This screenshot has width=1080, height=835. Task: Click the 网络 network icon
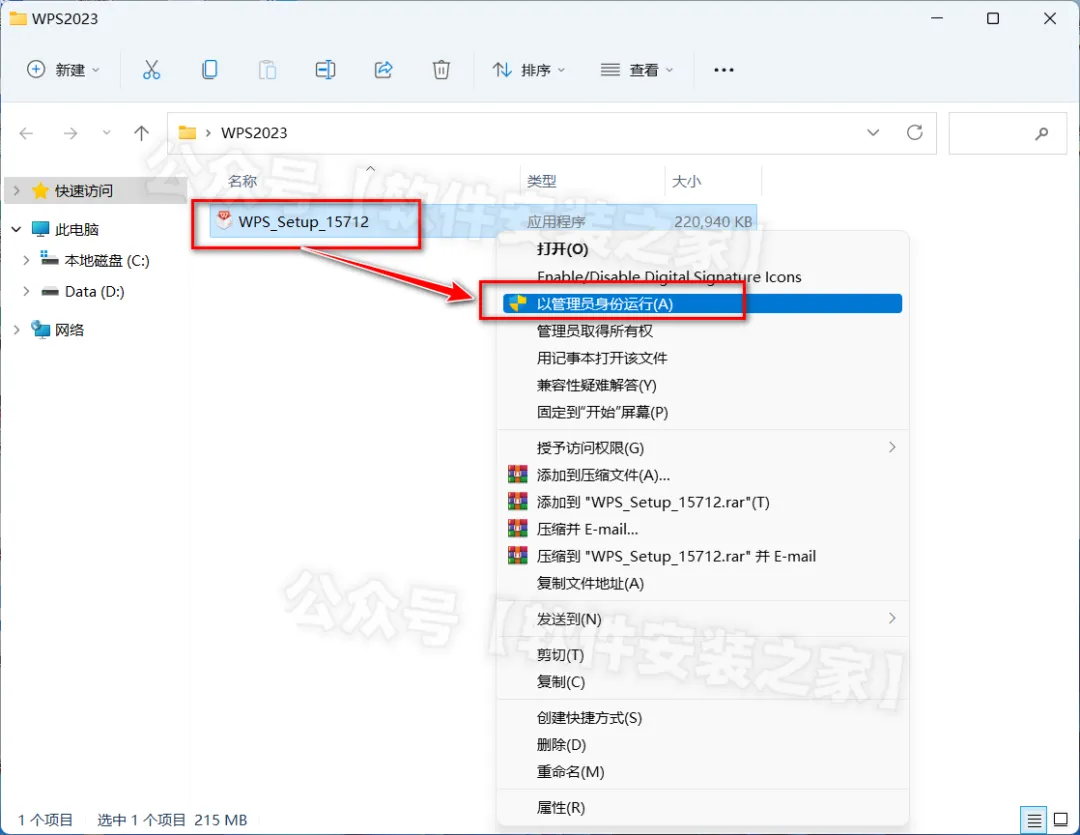click(x=41, y=329)
